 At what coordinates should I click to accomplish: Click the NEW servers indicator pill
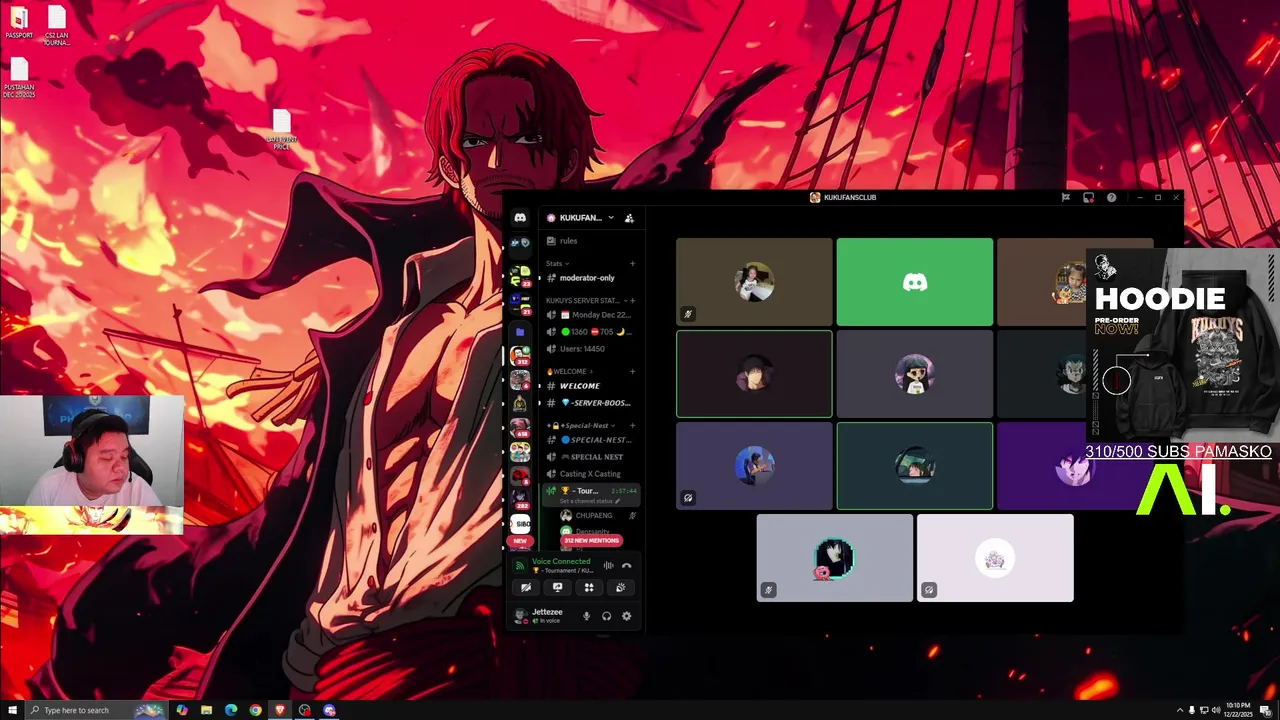(x=520, y=541)
